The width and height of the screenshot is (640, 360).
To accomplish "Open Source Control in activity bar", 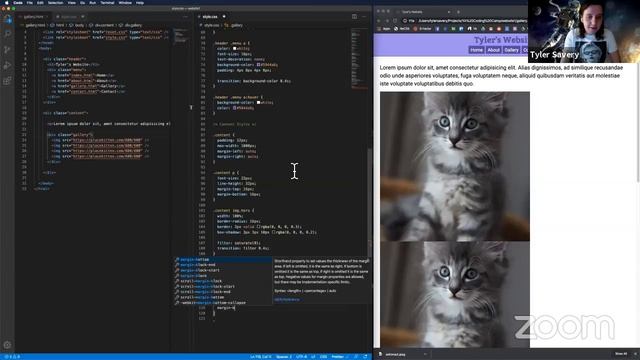I will 7,50.
